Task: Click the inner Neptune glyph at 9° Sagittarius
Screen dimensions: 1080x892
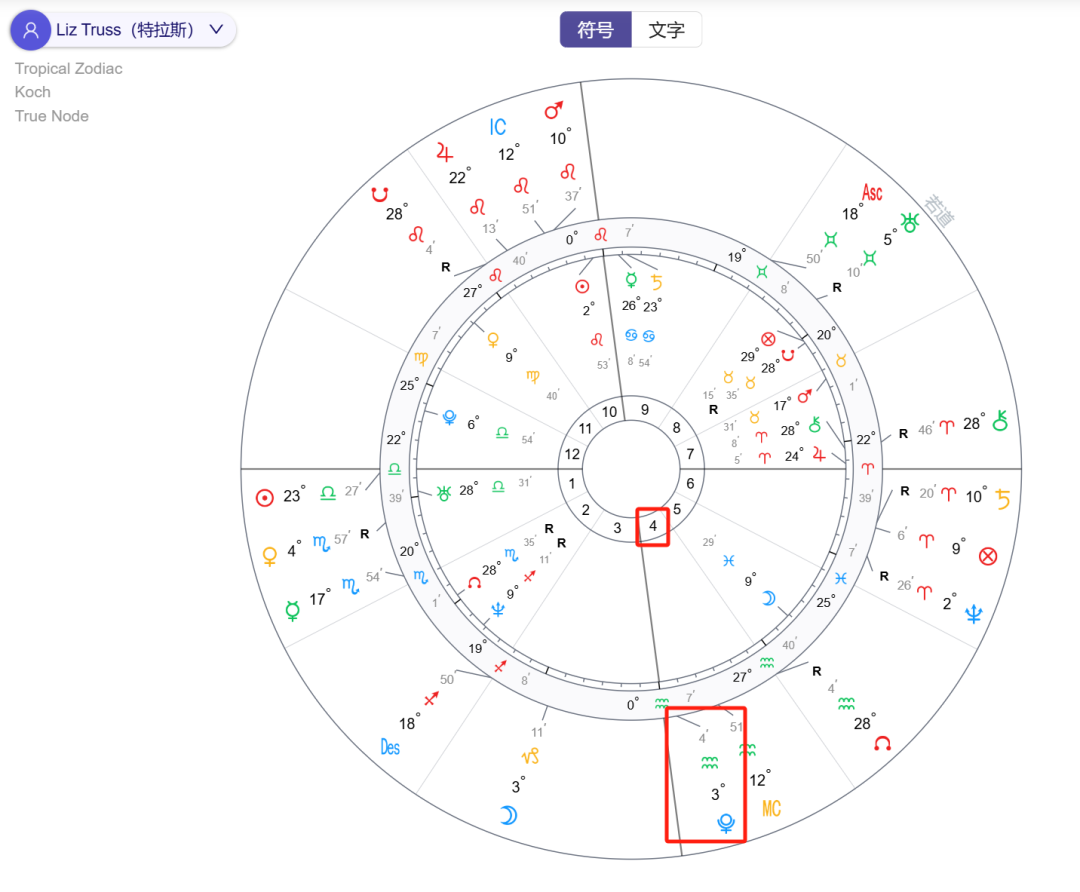Action: (497, 610)
